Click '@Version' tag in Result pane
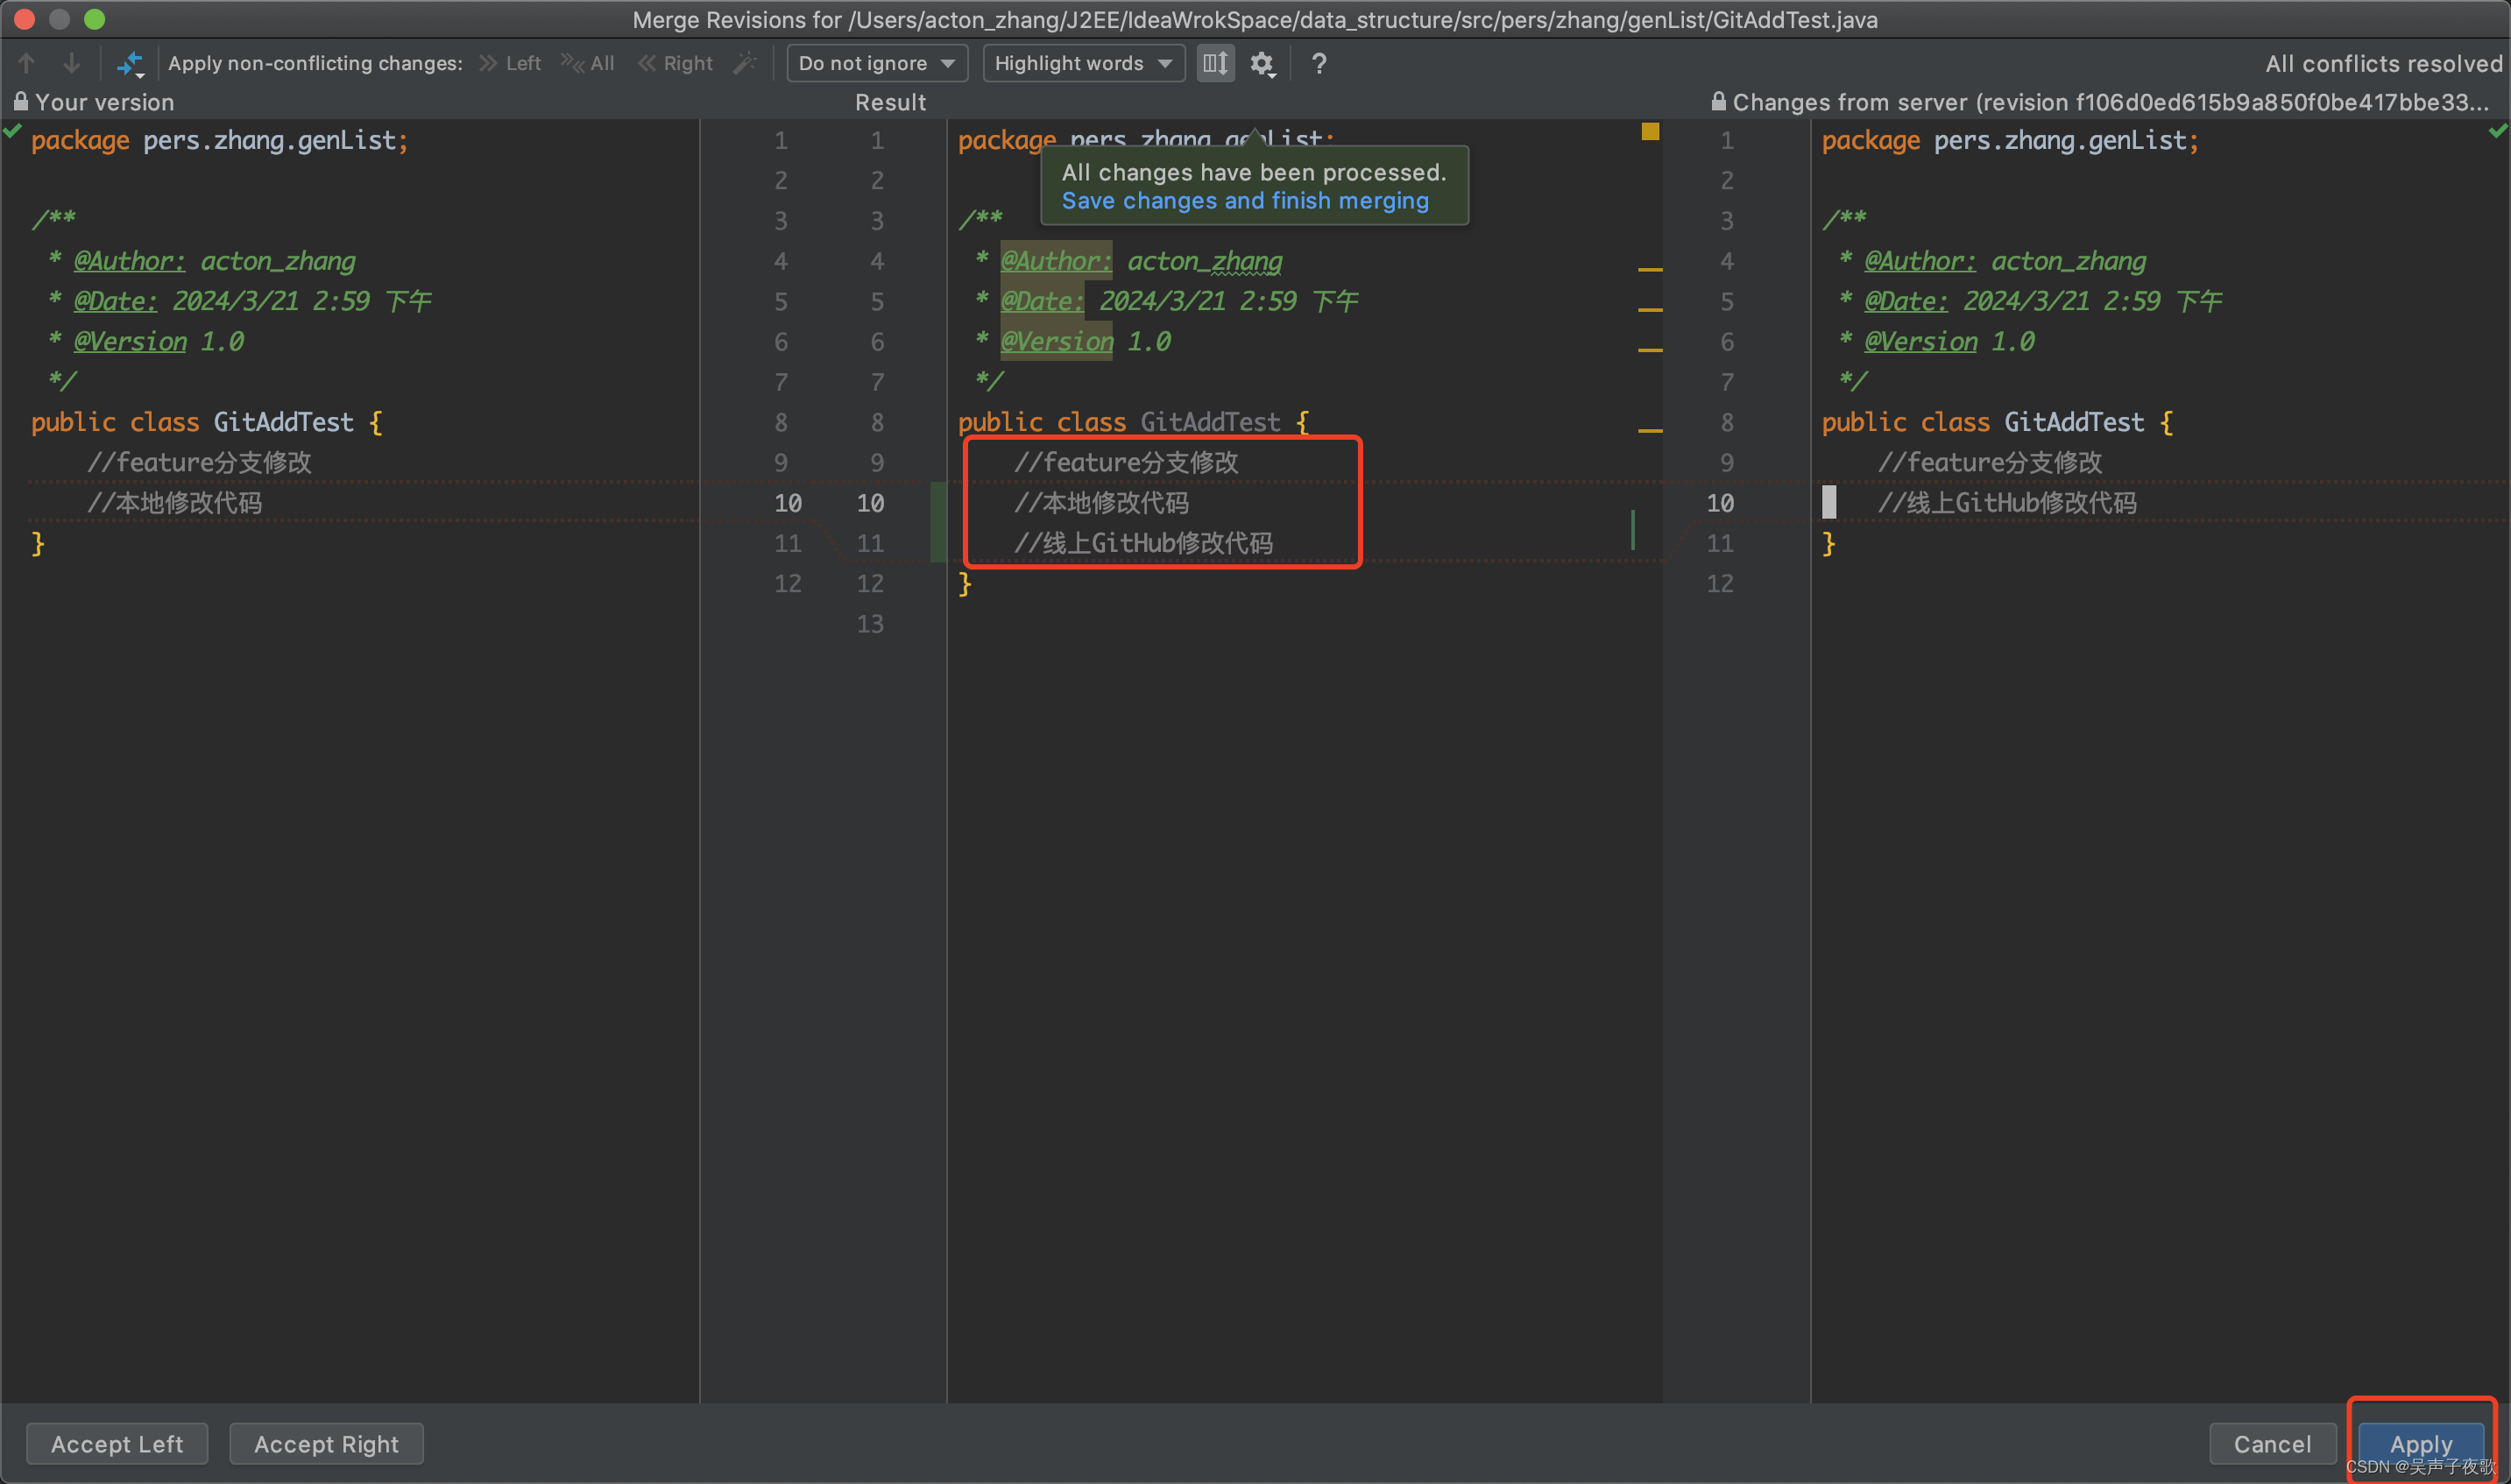The height and width of the screenshot is (1484, 2511). pyautogui.click(x=1057, y=341)
